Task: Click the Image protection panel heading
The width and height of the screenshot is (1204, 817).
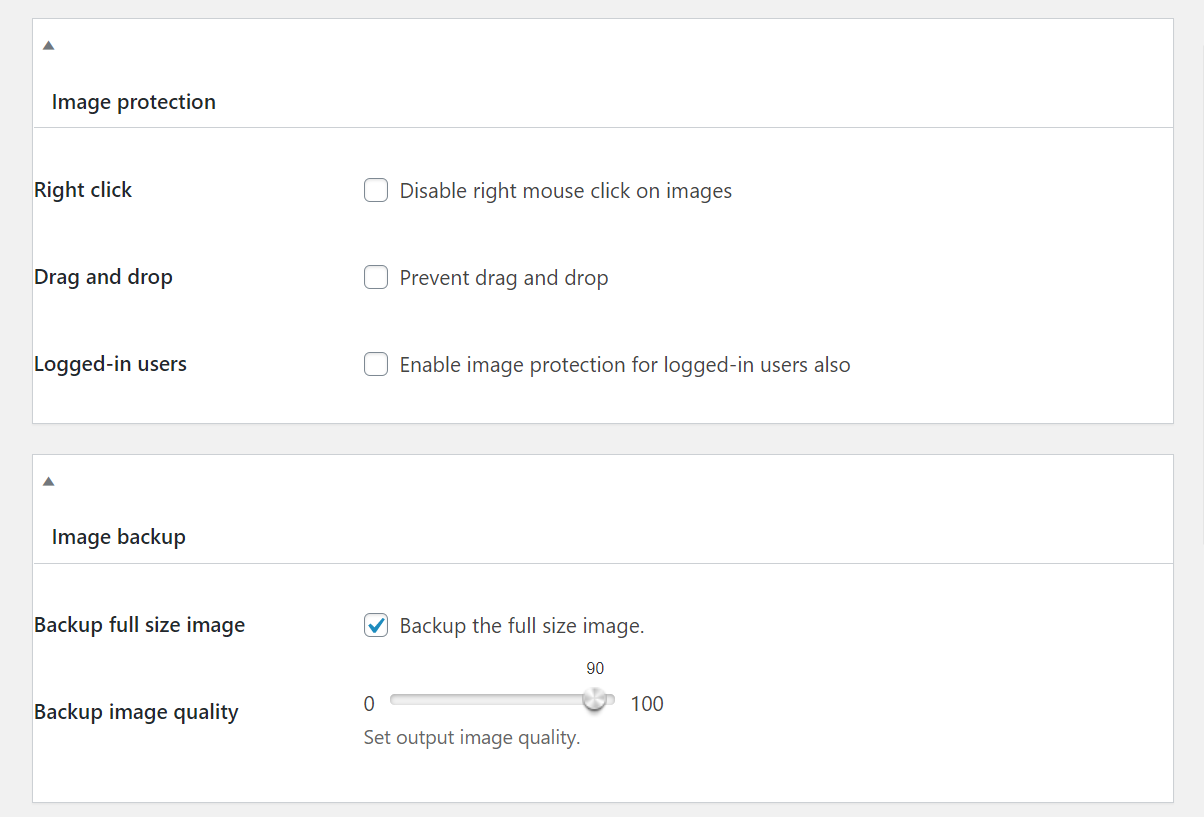Action: pyautogui.click(x=133, y=102)
